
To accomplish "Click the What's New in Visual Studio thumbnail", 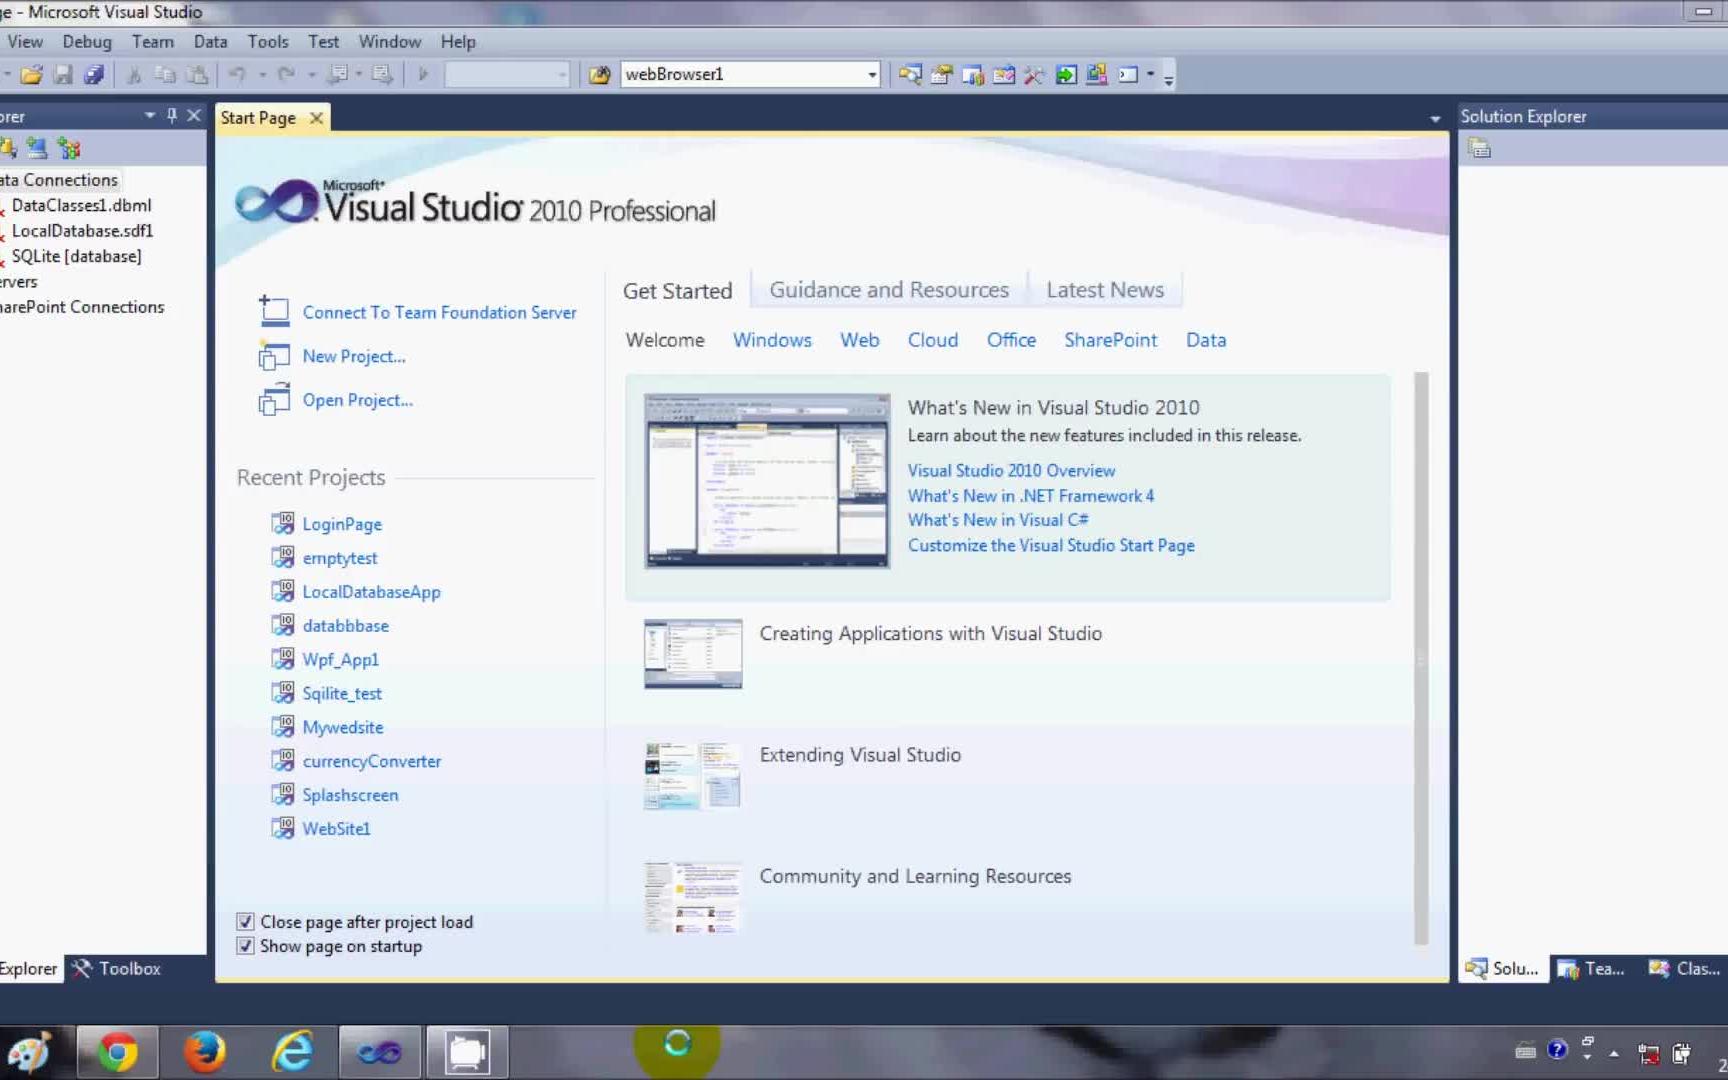I will (767, 481).
